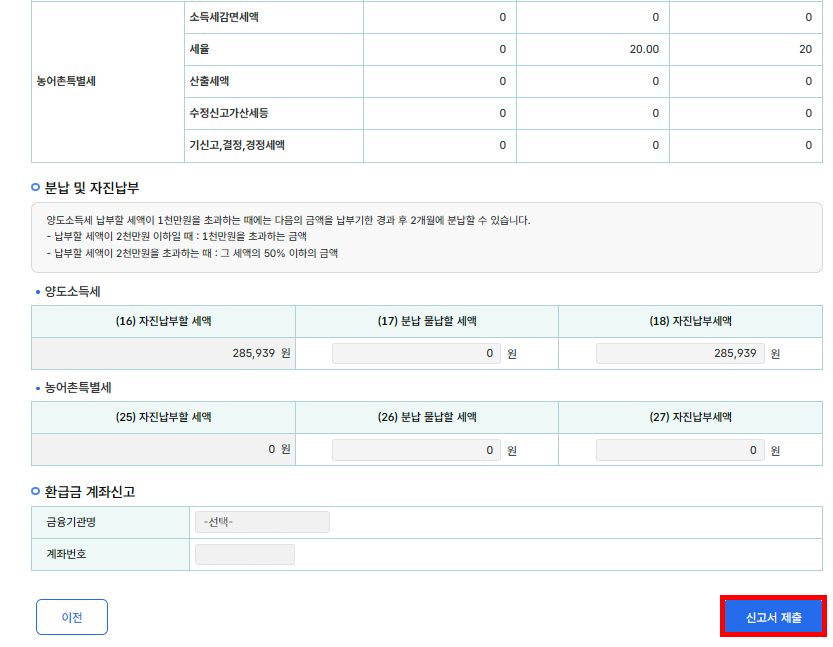This screenshot has width=833, height=647.
Task: Click the (17) 분납 물납할 세액 input field
Action: point(416,353)
